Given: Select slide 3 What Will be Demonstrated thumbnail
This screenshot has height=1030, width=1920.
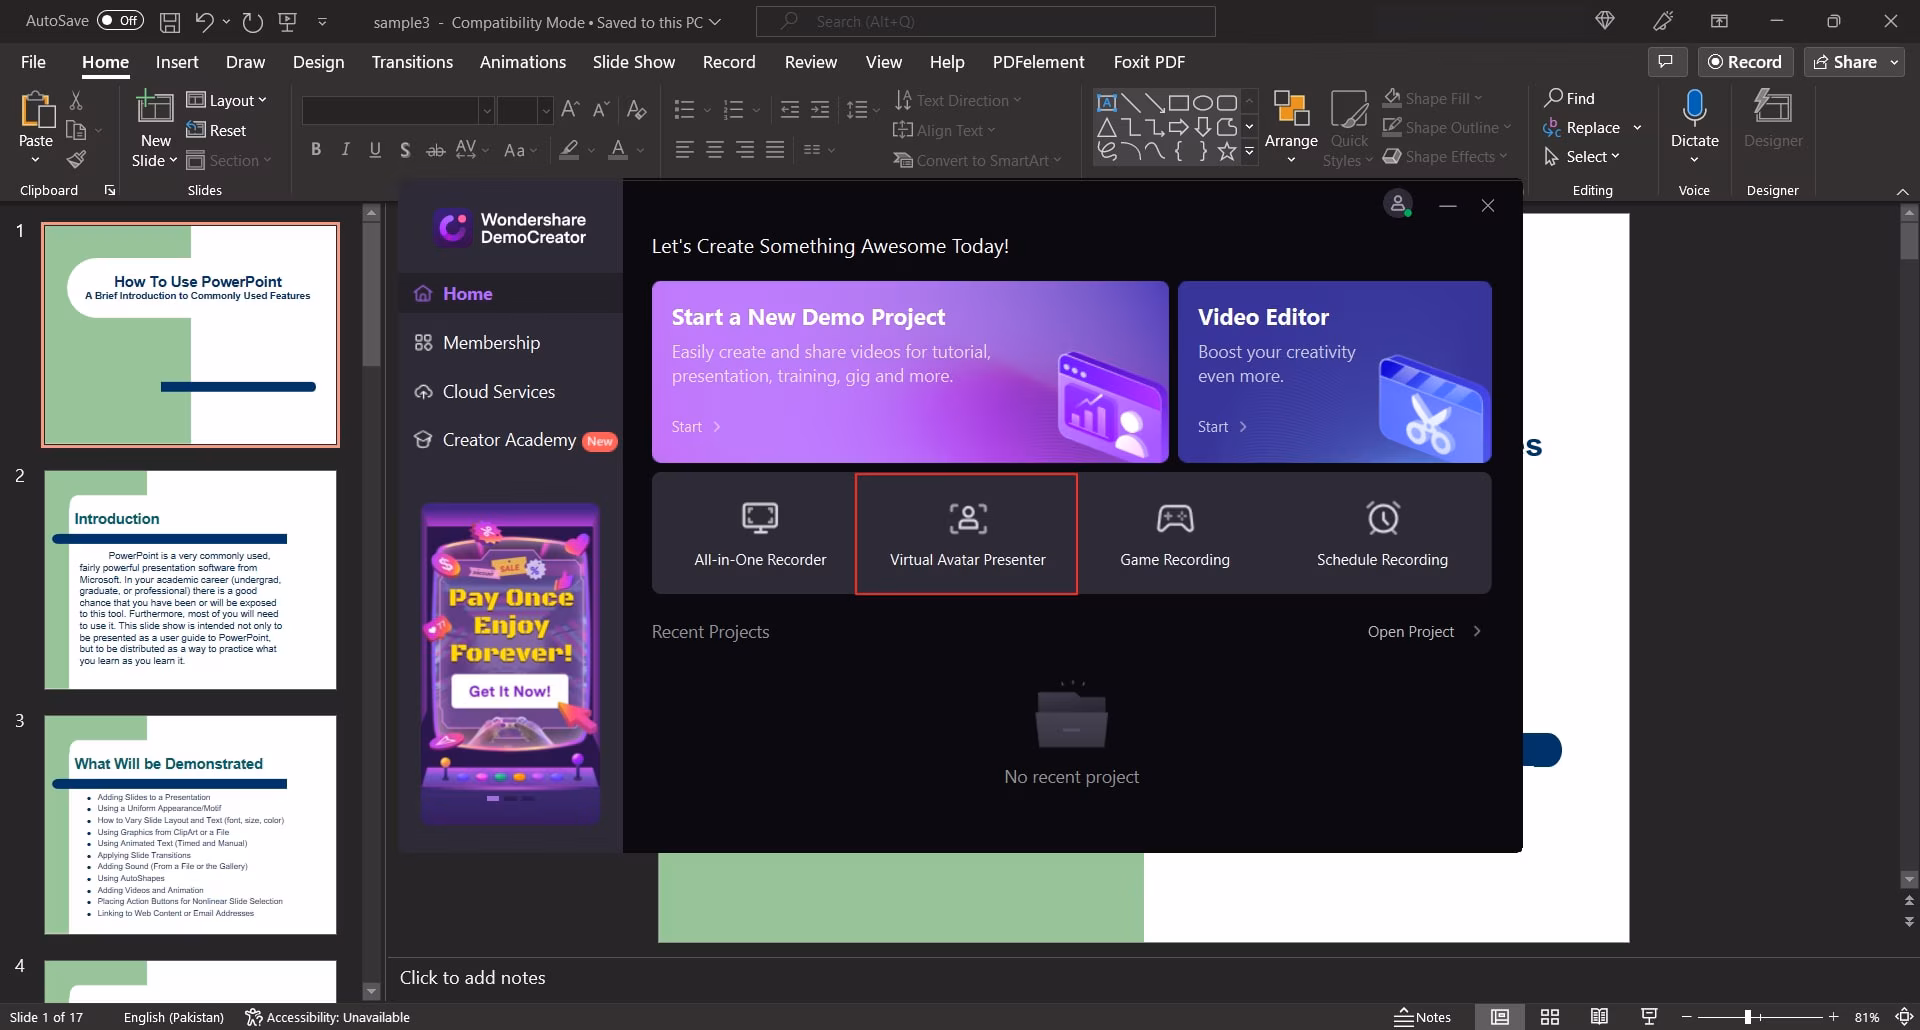Looking at the screenshot, I should 190,825.
